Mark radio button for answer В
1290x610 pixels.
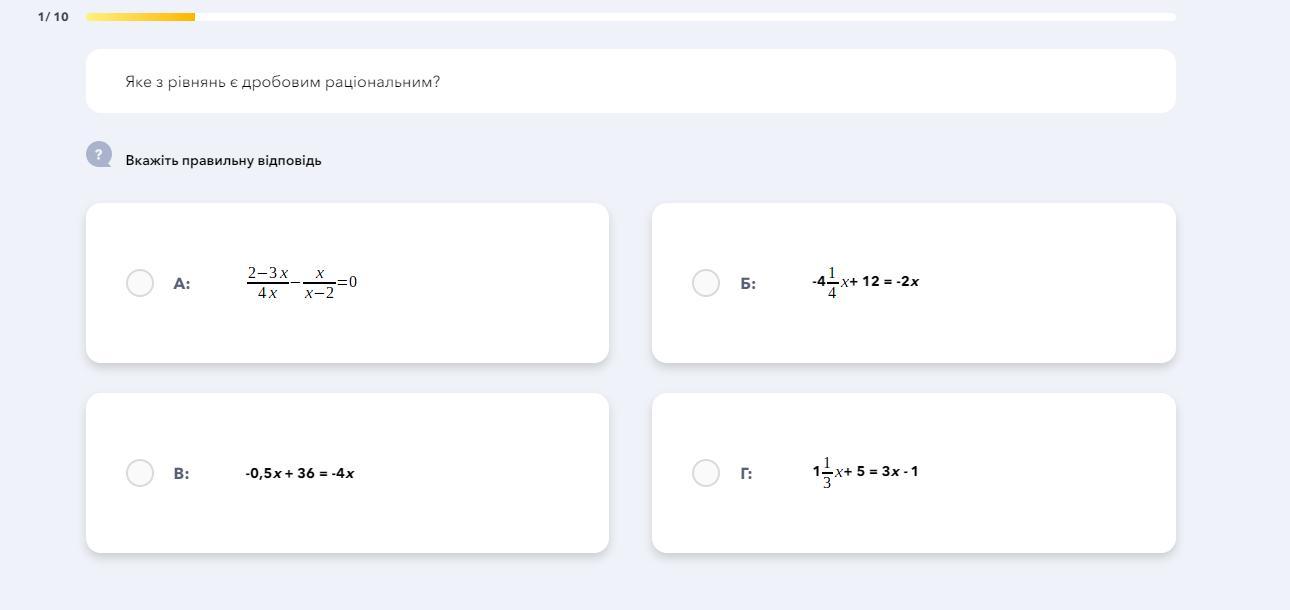[x=140, y=473]
